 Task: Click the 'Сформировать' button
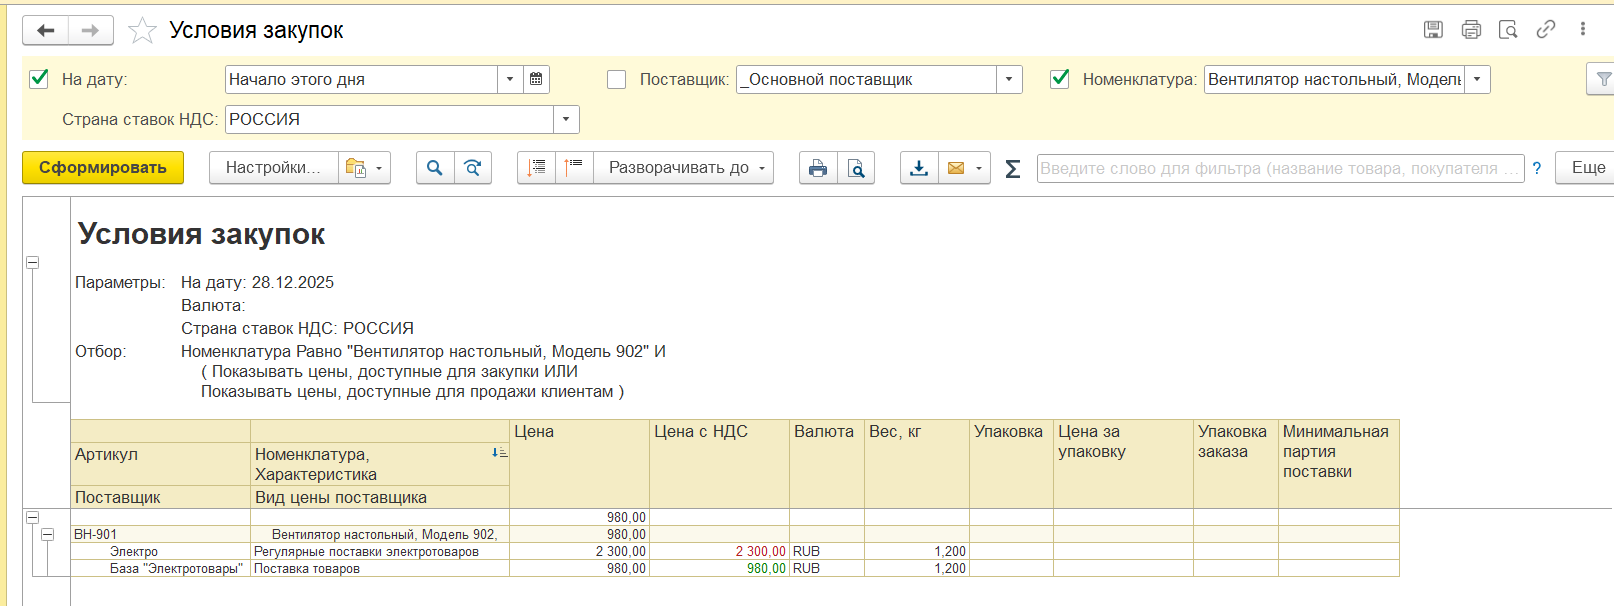(103, 168)
